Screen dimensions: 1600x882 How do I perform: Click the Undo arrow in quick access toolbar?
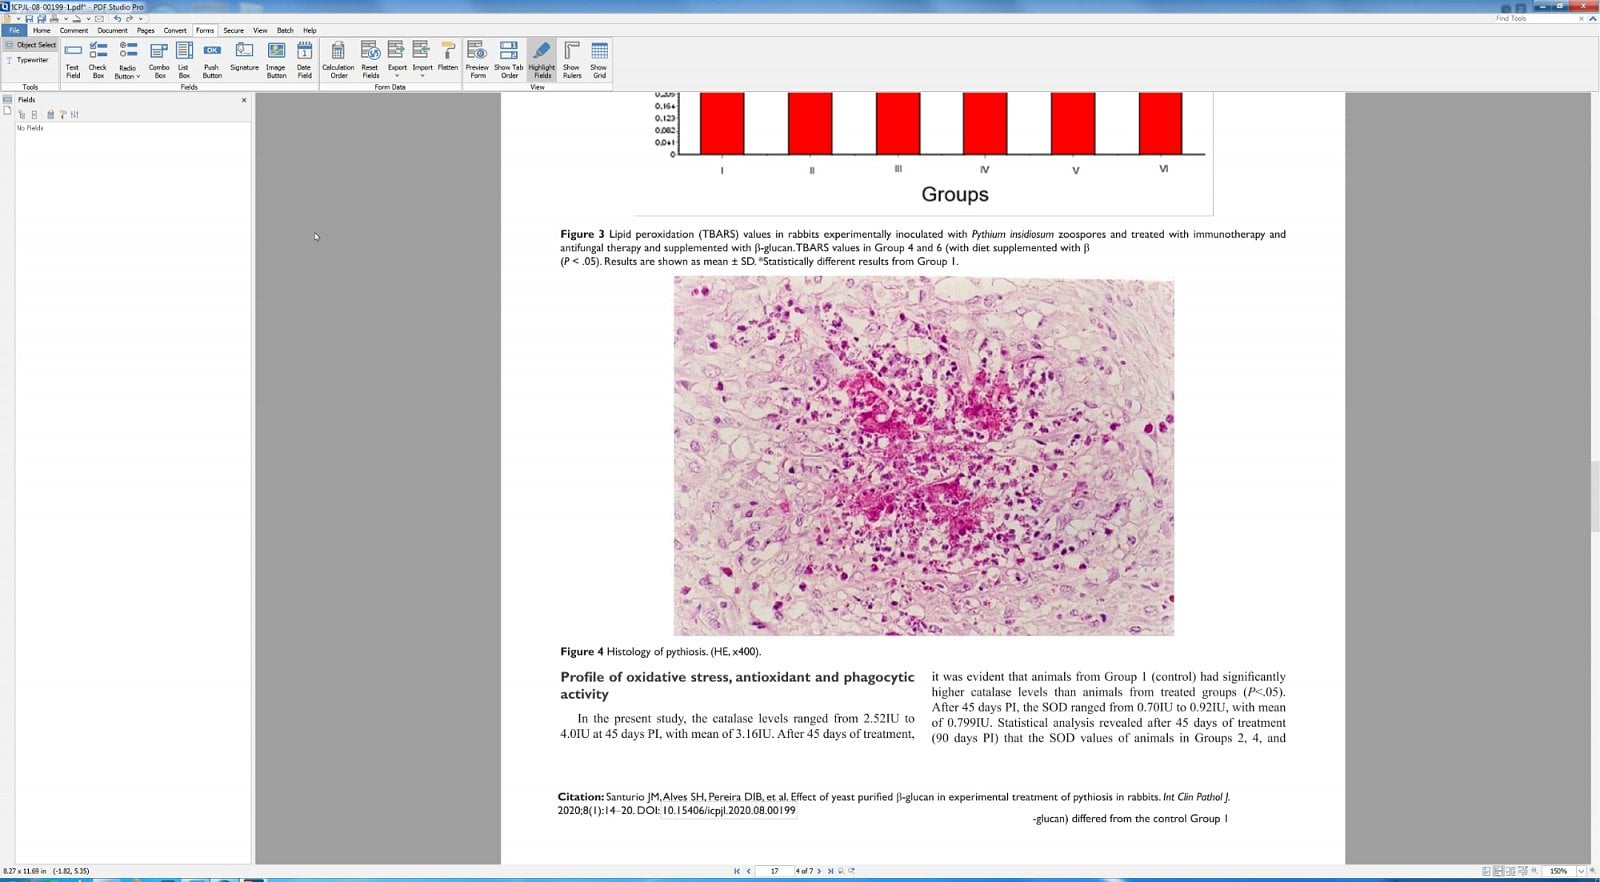click(117, 19)
